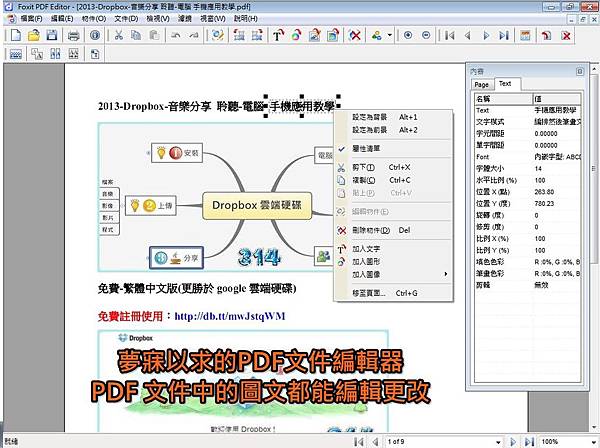Image resolution: width=600 pixels, height=448 pixels.
Task: Click the Foxit document icon beside the 檔案 menu
Action: click(11, 18)
